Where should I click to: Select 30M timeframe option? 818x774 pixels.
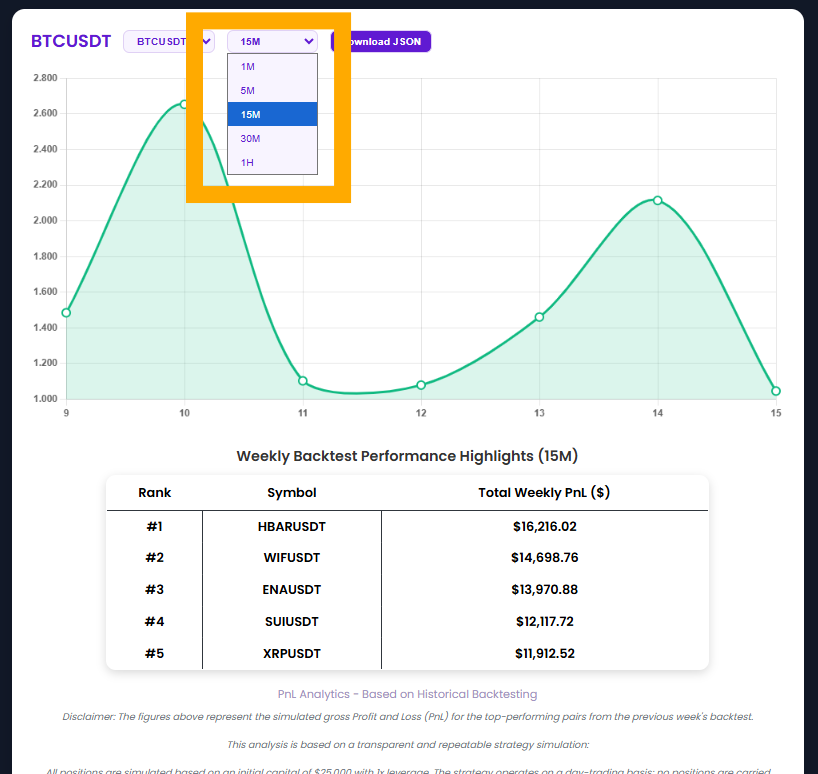(x=272, y=139)
